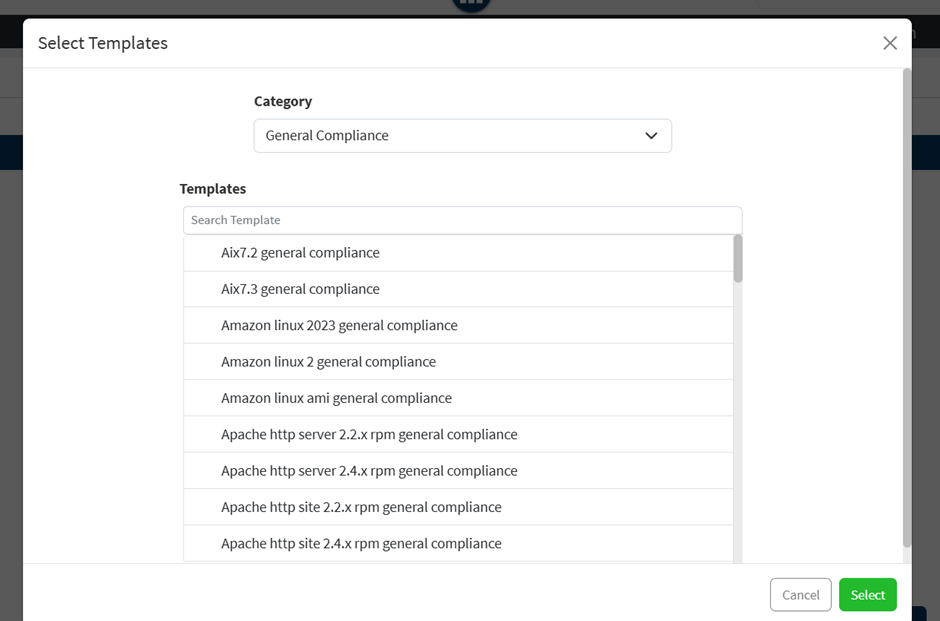The height and width of the screenshot is (621, 940).
Task: Select Aix7.2 general compliance template
Action: [x=458, y=253]
